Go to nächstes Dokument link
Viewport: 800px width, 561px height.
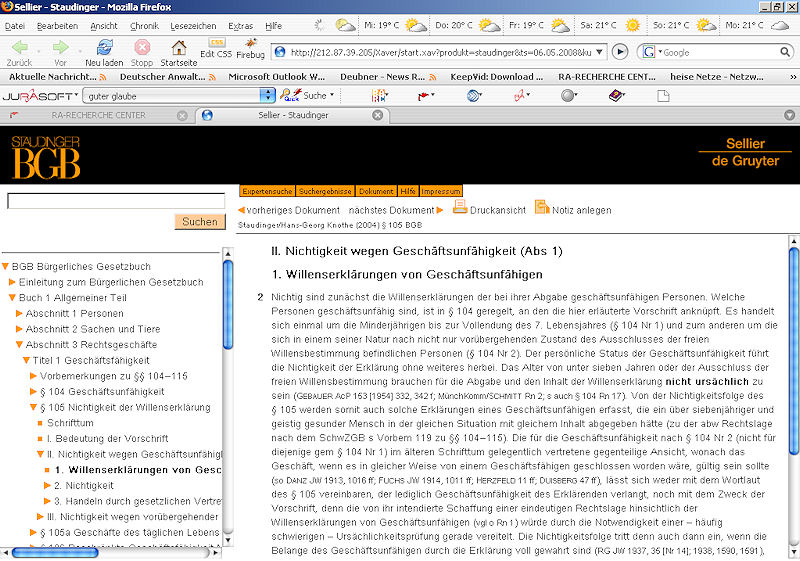pyautogui.click(x=391, y=210)
